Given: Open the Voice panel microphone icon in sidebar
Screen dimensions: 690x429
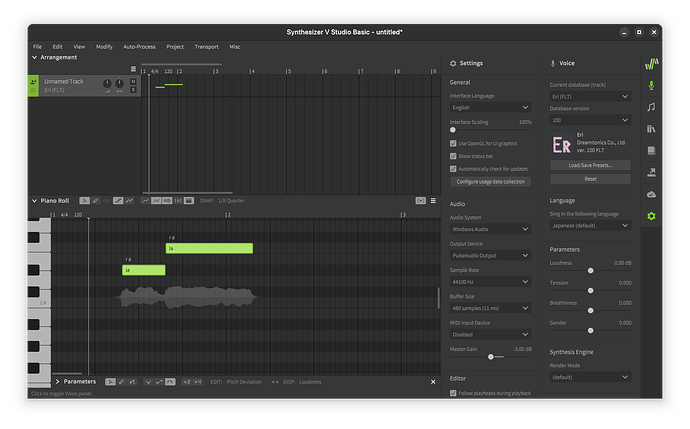Looking at the screenshot, I should 651,85.
